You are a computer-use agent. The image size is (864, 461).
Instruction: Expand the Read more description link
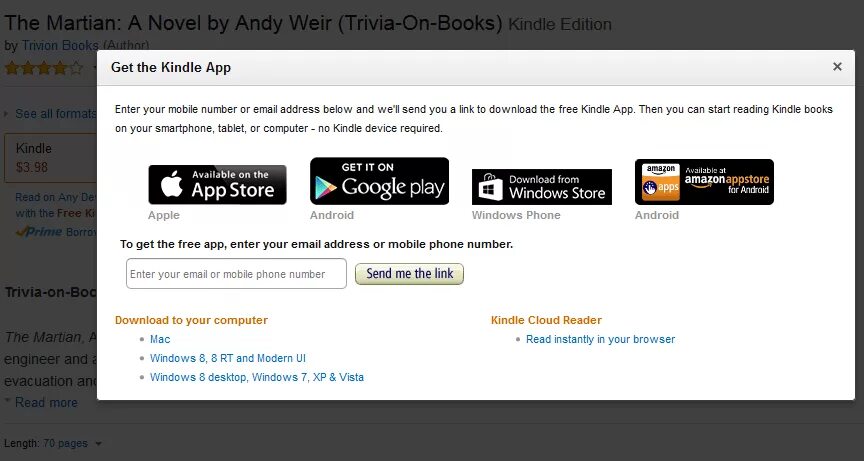coord(46,403)
